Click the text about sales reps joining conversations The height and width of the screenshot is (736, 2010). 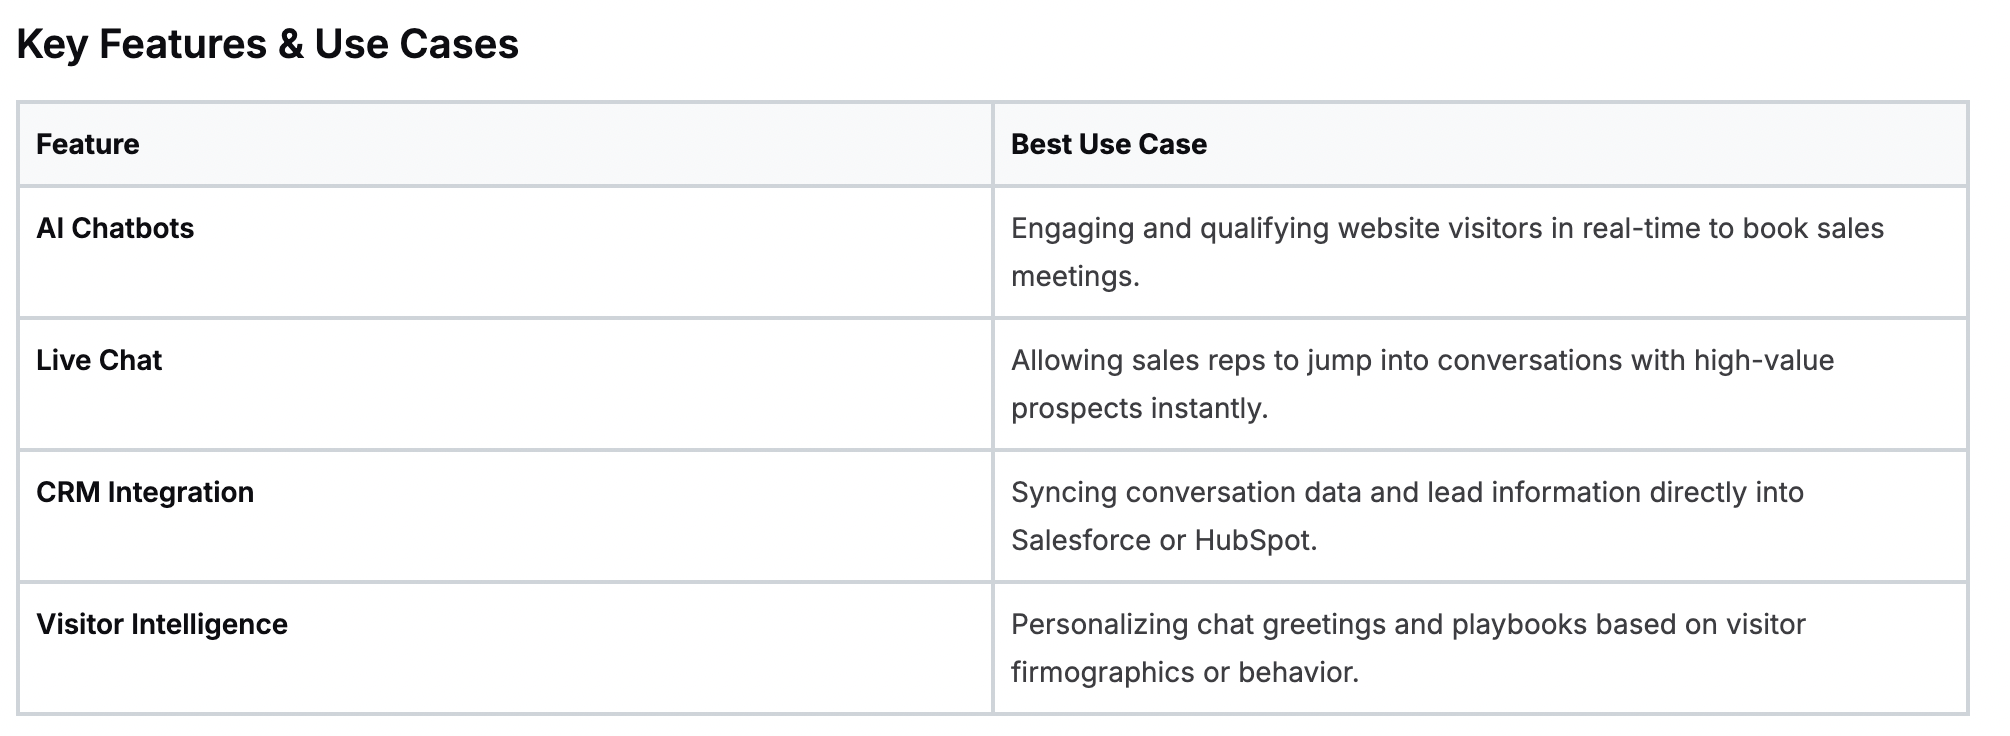[1422, 384]
